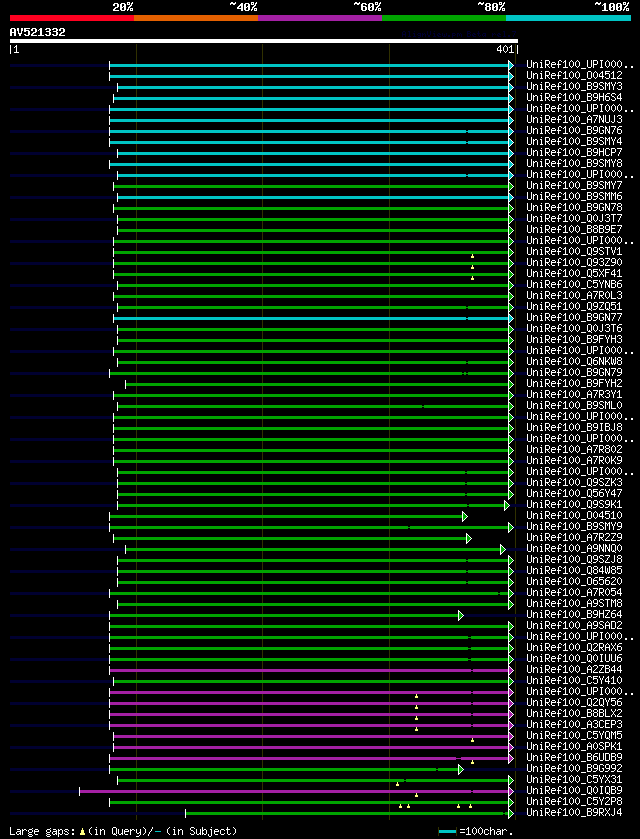Pick the UniRef100_B9IBJ8 hit name
This screenshot has width=640, height=839.
click(x=574, y=427)
